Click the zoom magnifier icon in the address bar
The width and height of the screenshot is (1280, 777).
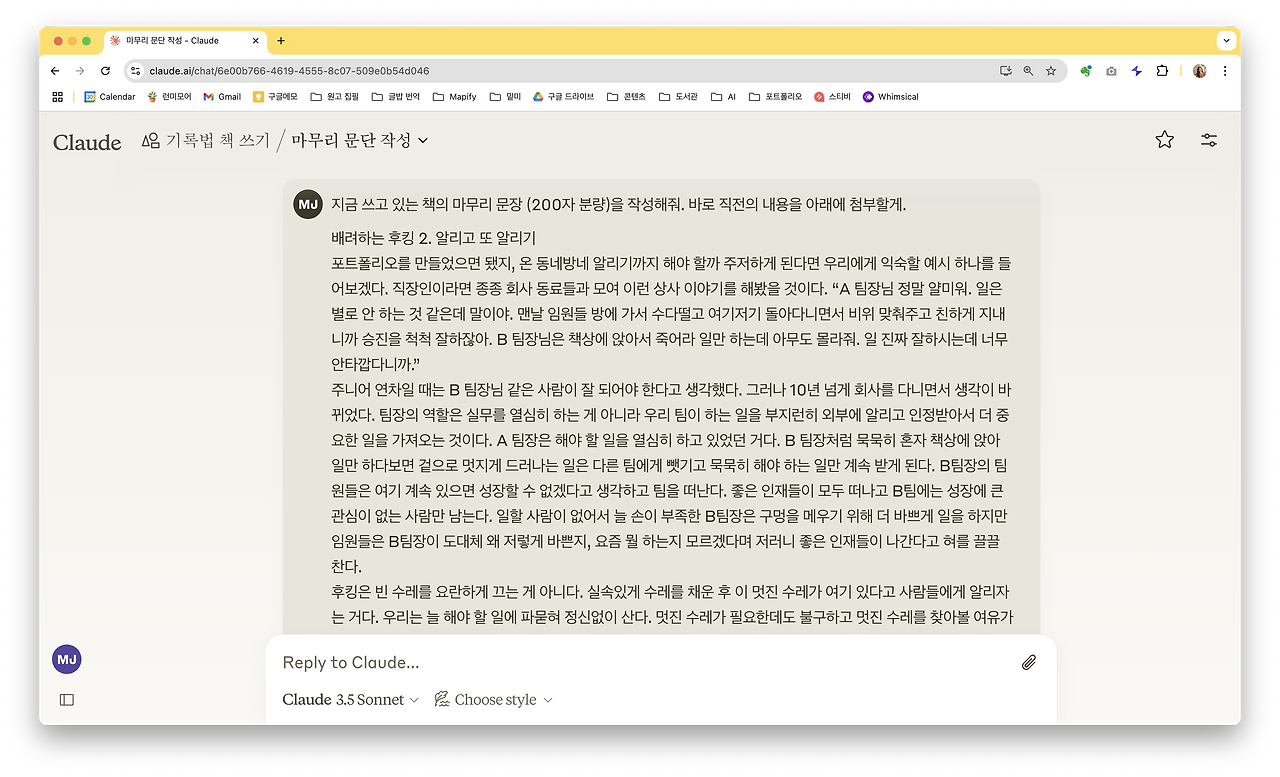1028,71
